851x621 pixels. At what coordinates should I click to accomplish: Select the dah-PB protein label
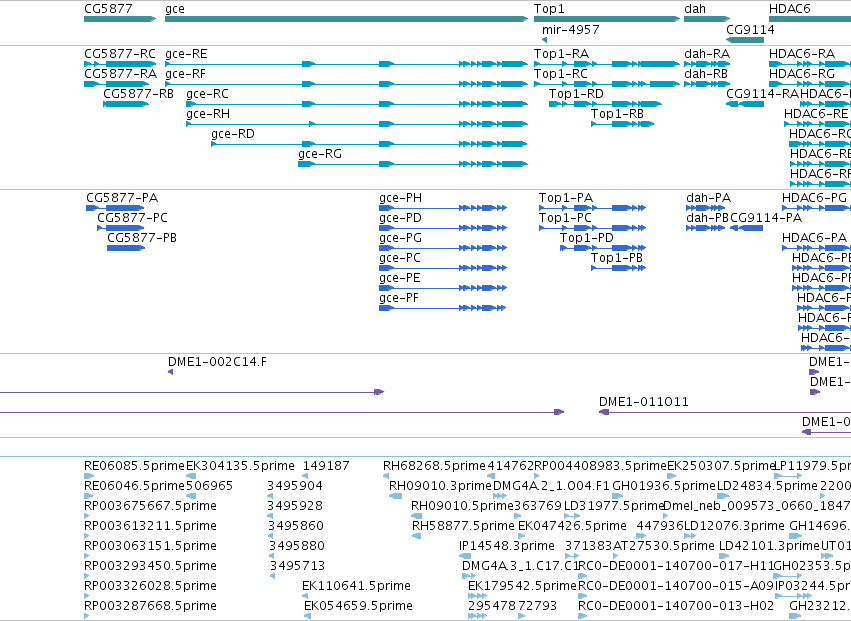(x=708, y=219)
